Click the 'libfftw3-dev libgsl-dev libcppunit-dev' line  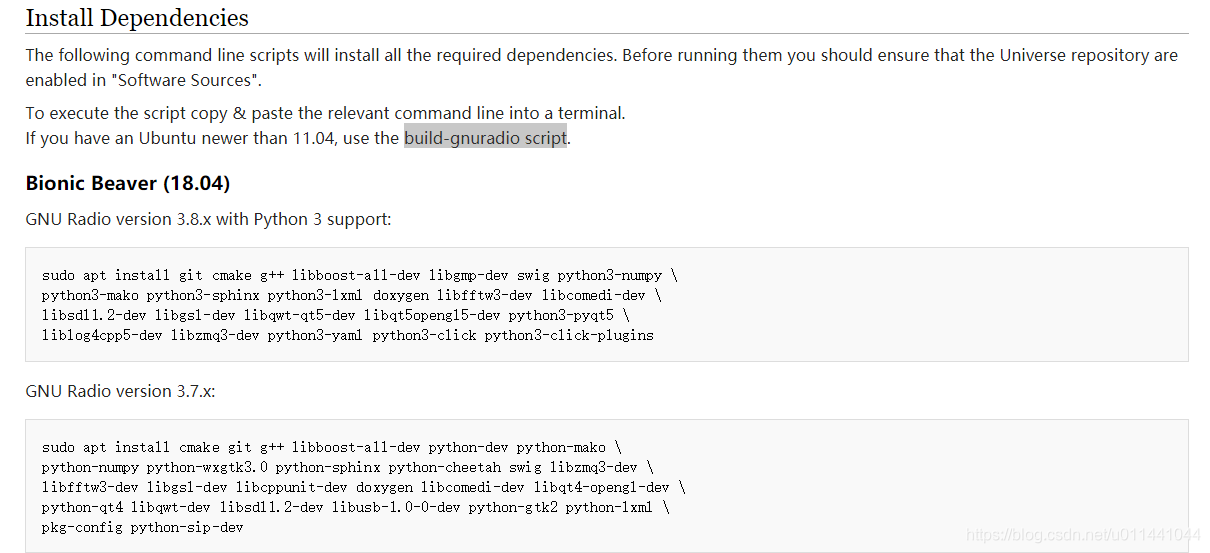tap(363, 487)
